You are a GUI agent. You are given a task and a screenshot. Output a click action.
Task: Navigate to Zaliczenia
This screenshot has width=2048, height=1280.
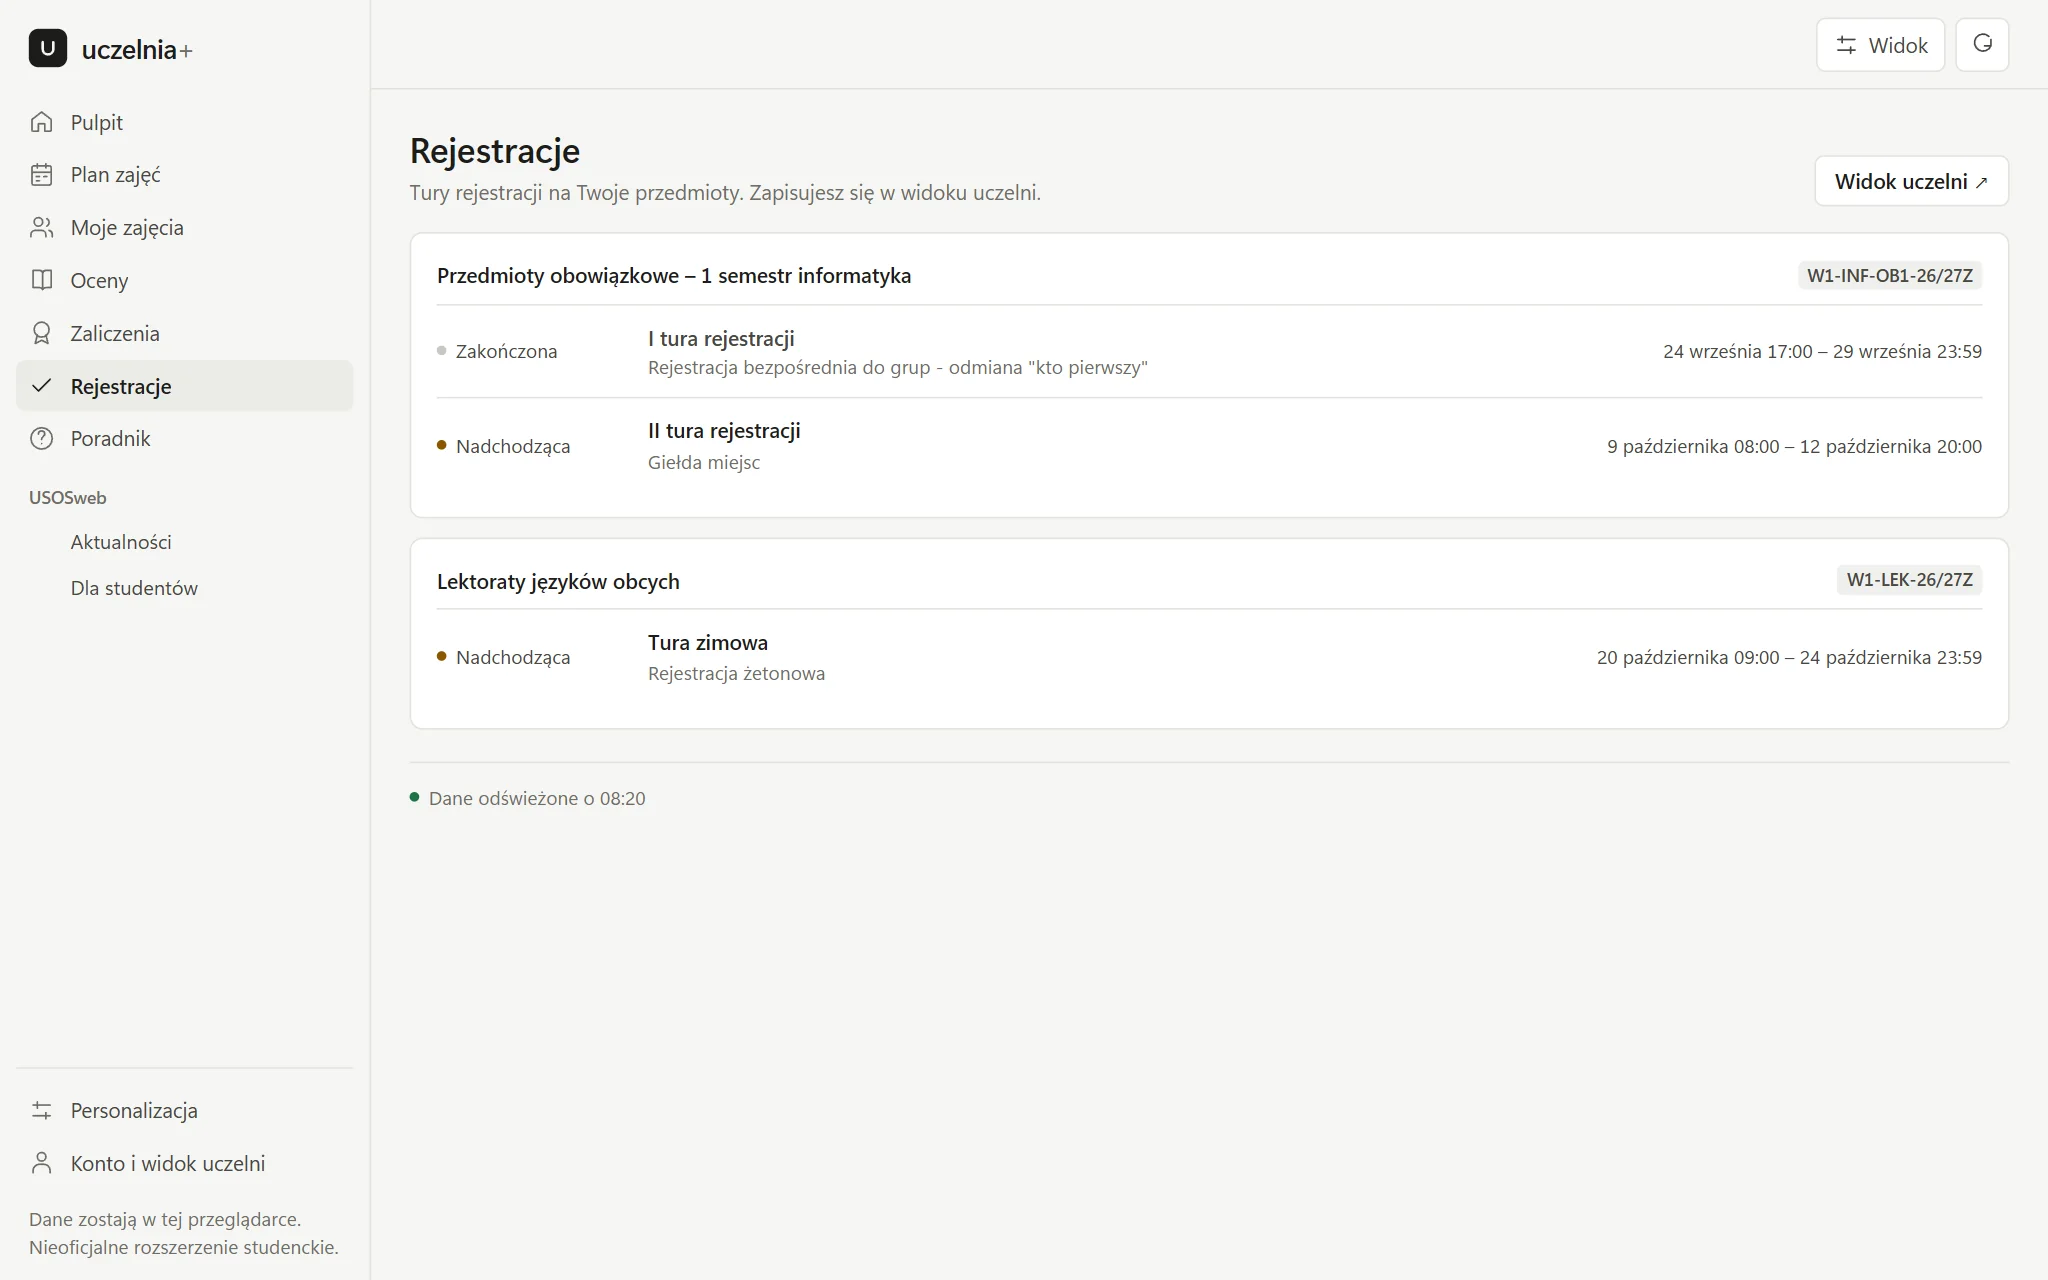pos(185,333)
